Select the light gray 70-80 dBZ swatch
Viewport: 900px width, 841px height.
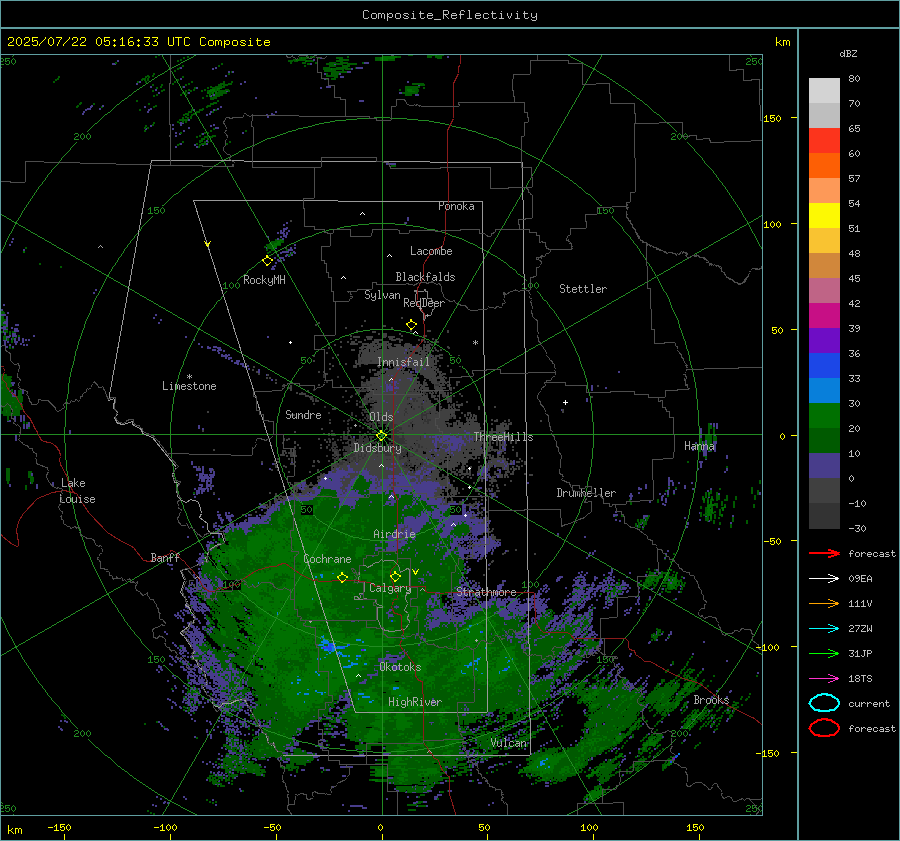824,91
